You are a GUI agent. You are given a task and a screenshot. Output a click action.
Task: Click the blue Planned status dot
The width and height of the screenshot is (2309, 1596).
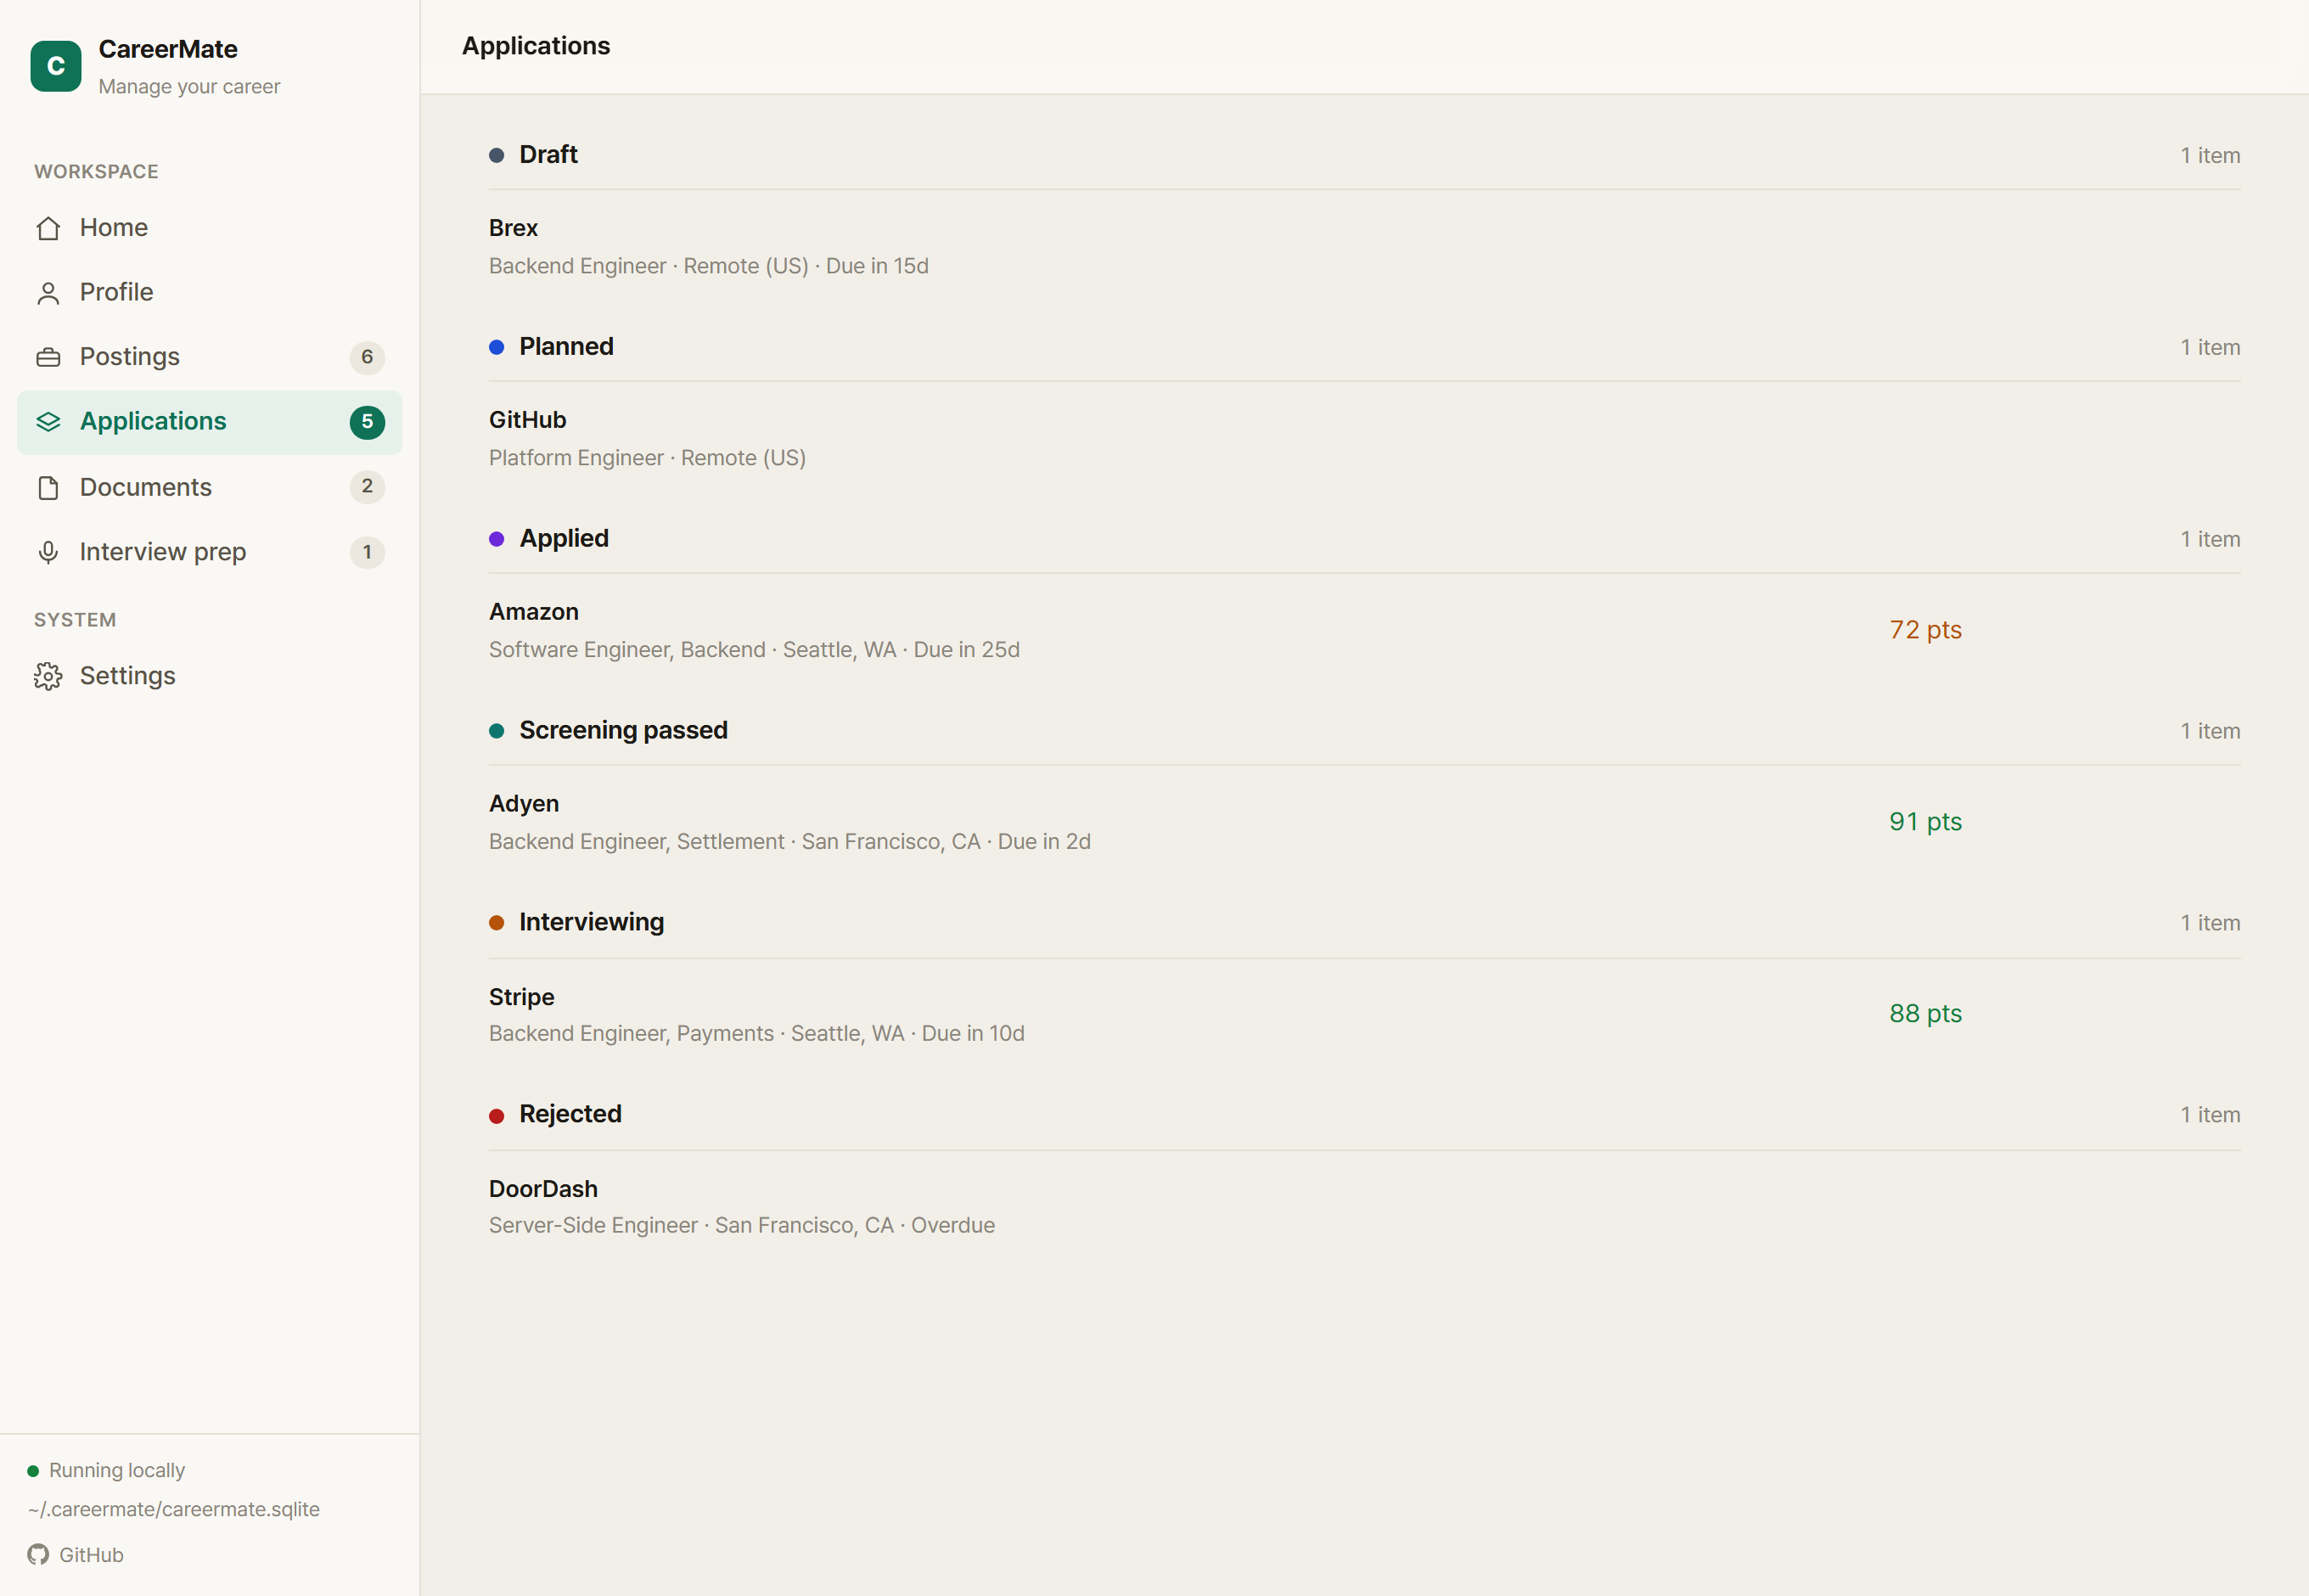pyautogui.click(x=496, y=347)
